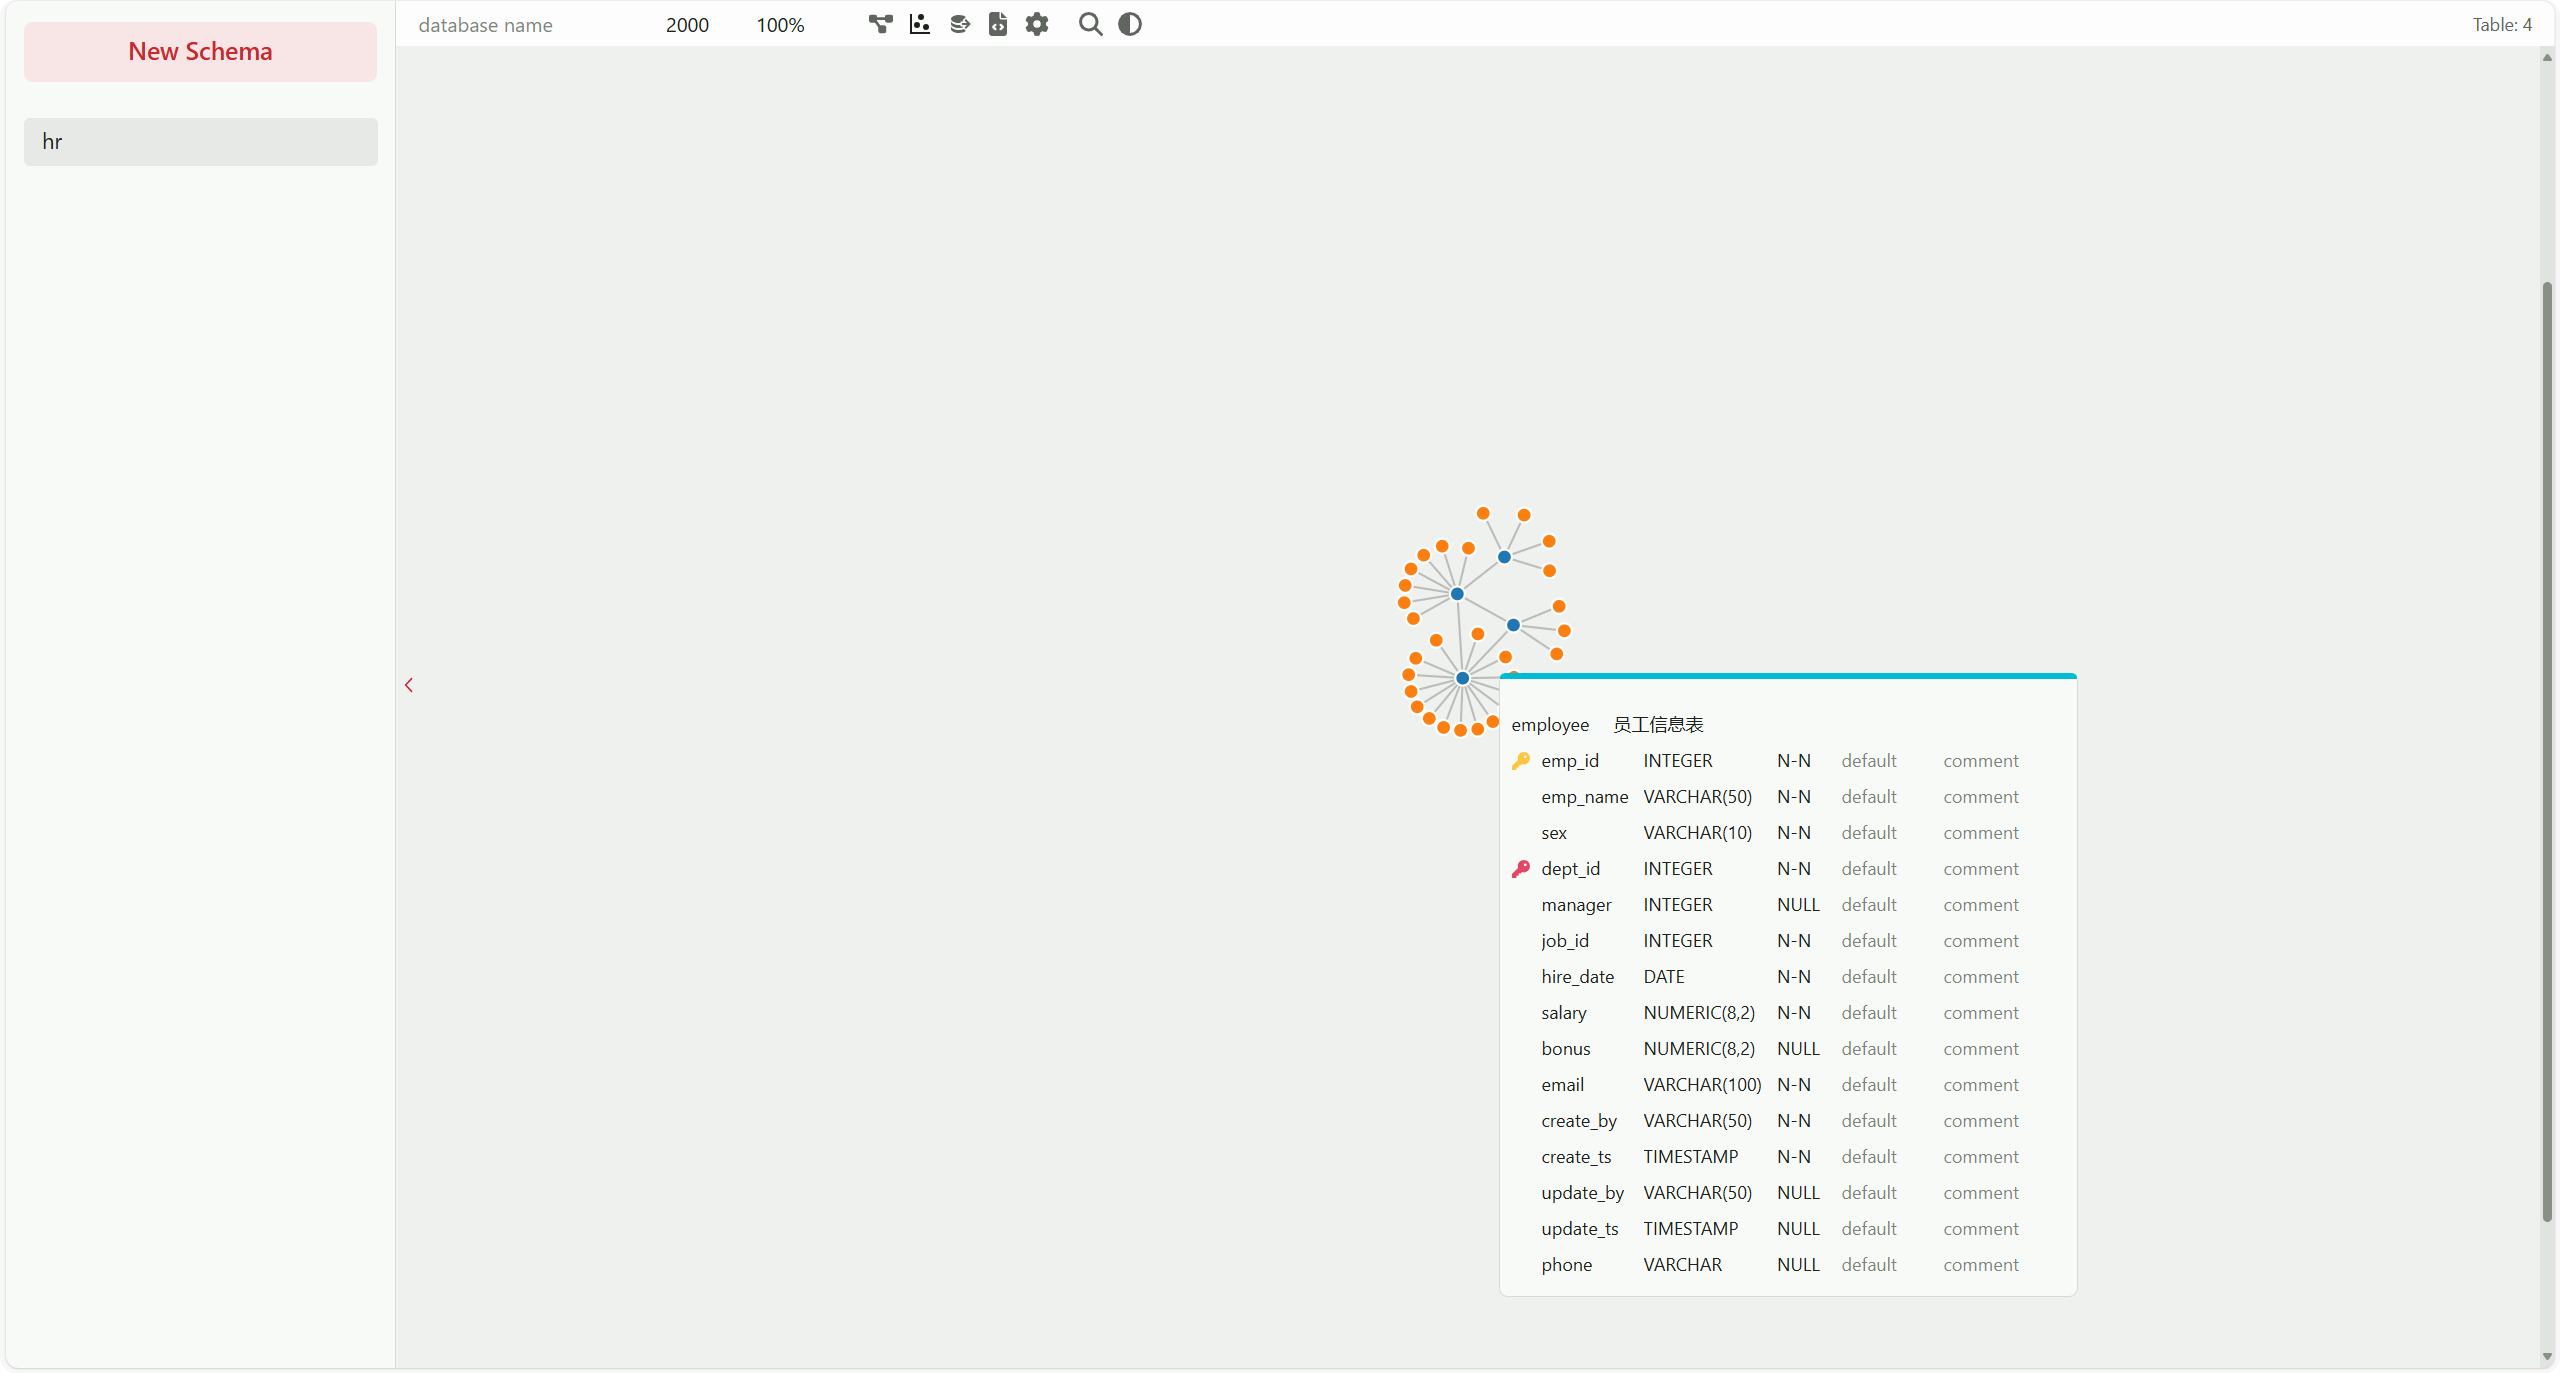Screen dimensions: 2560x1373
Task: Open the code file import icon
Action: coord(998,24)
